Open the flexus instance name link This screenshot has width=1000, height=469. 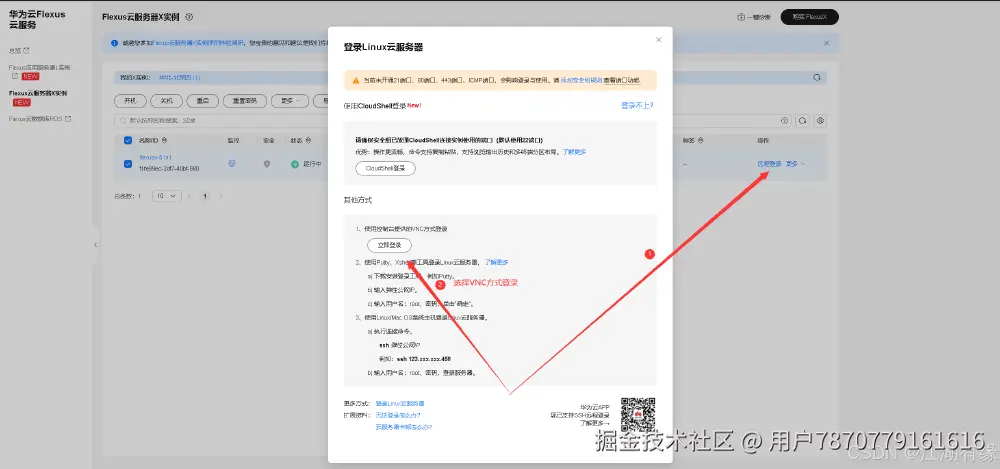pos(156,157)
